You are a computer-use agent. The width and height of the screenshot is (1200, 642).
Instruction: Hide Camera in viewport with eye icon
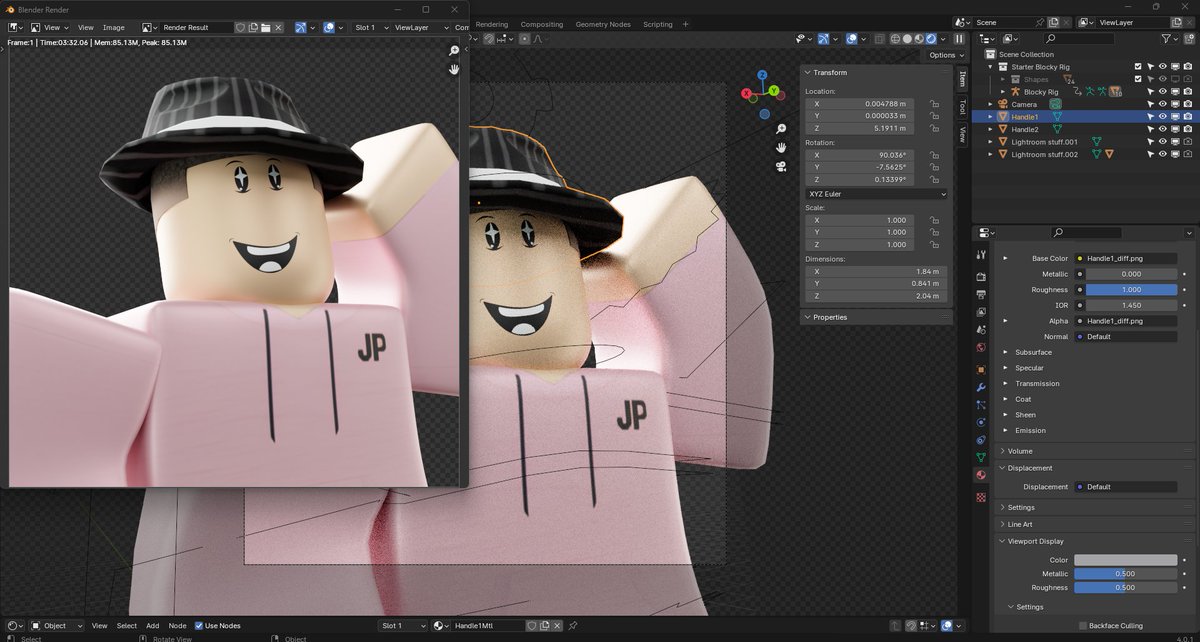point(1163,104)
